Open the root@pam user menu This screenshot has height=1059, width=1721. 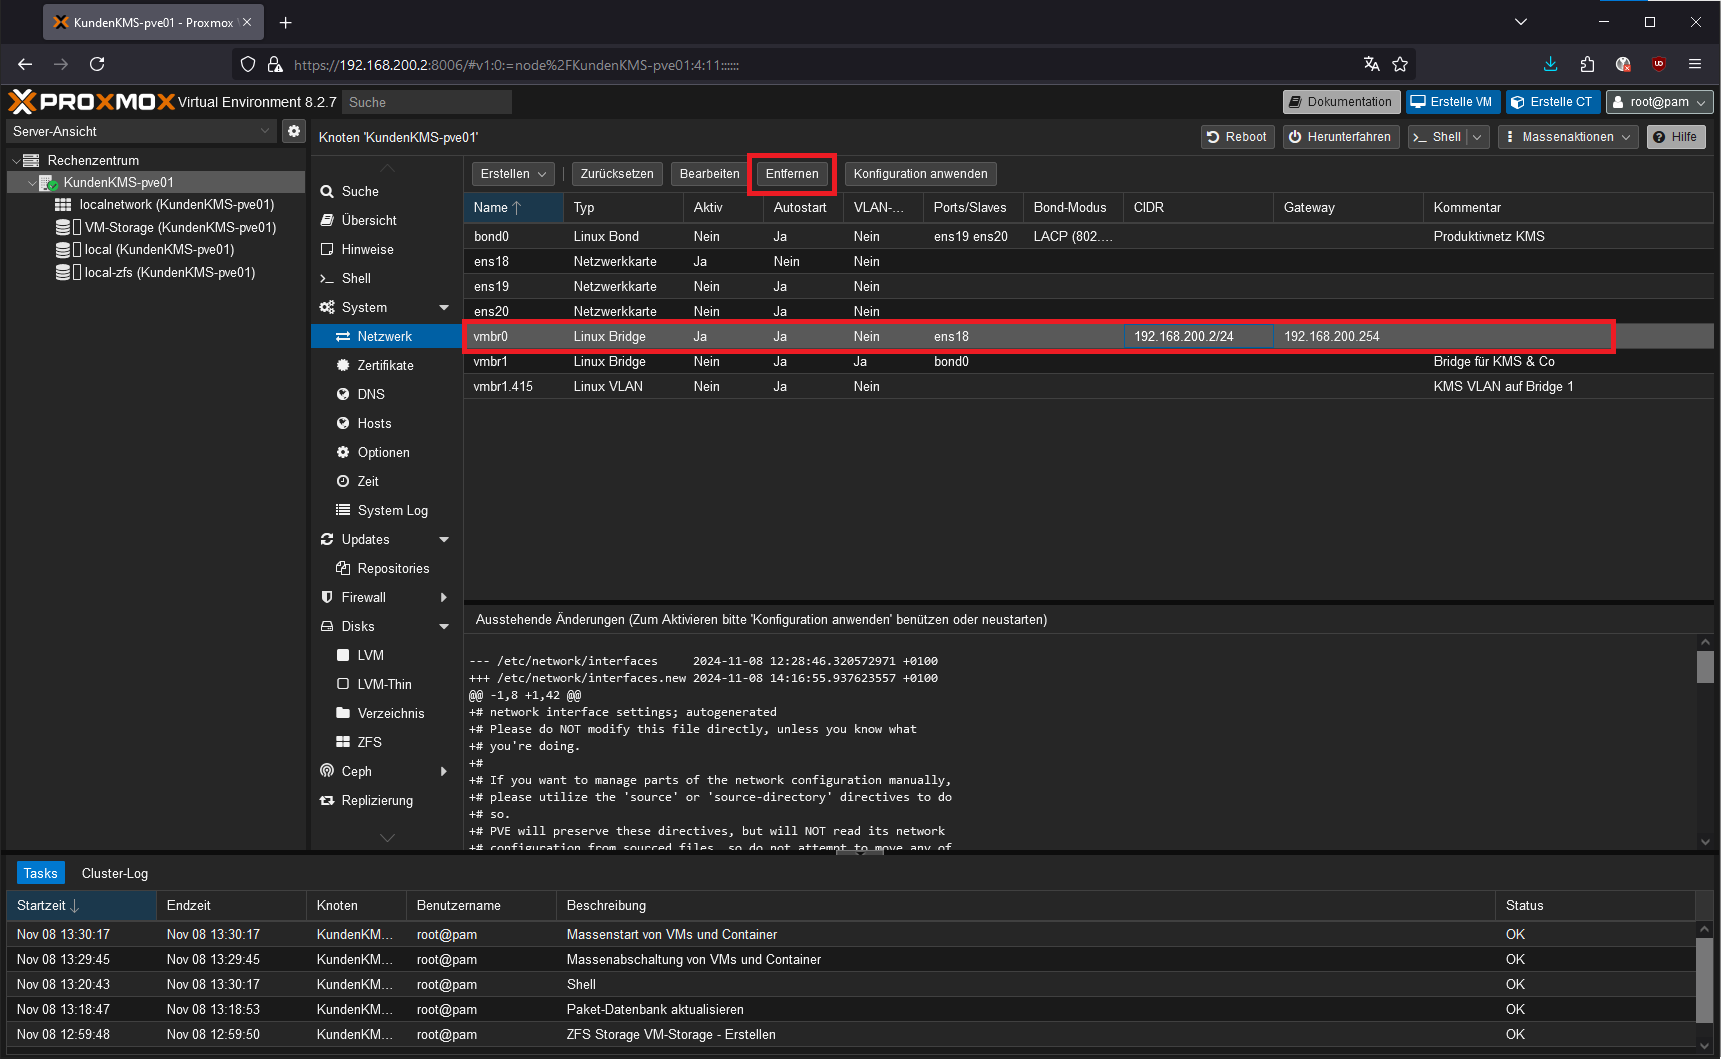1659,102
